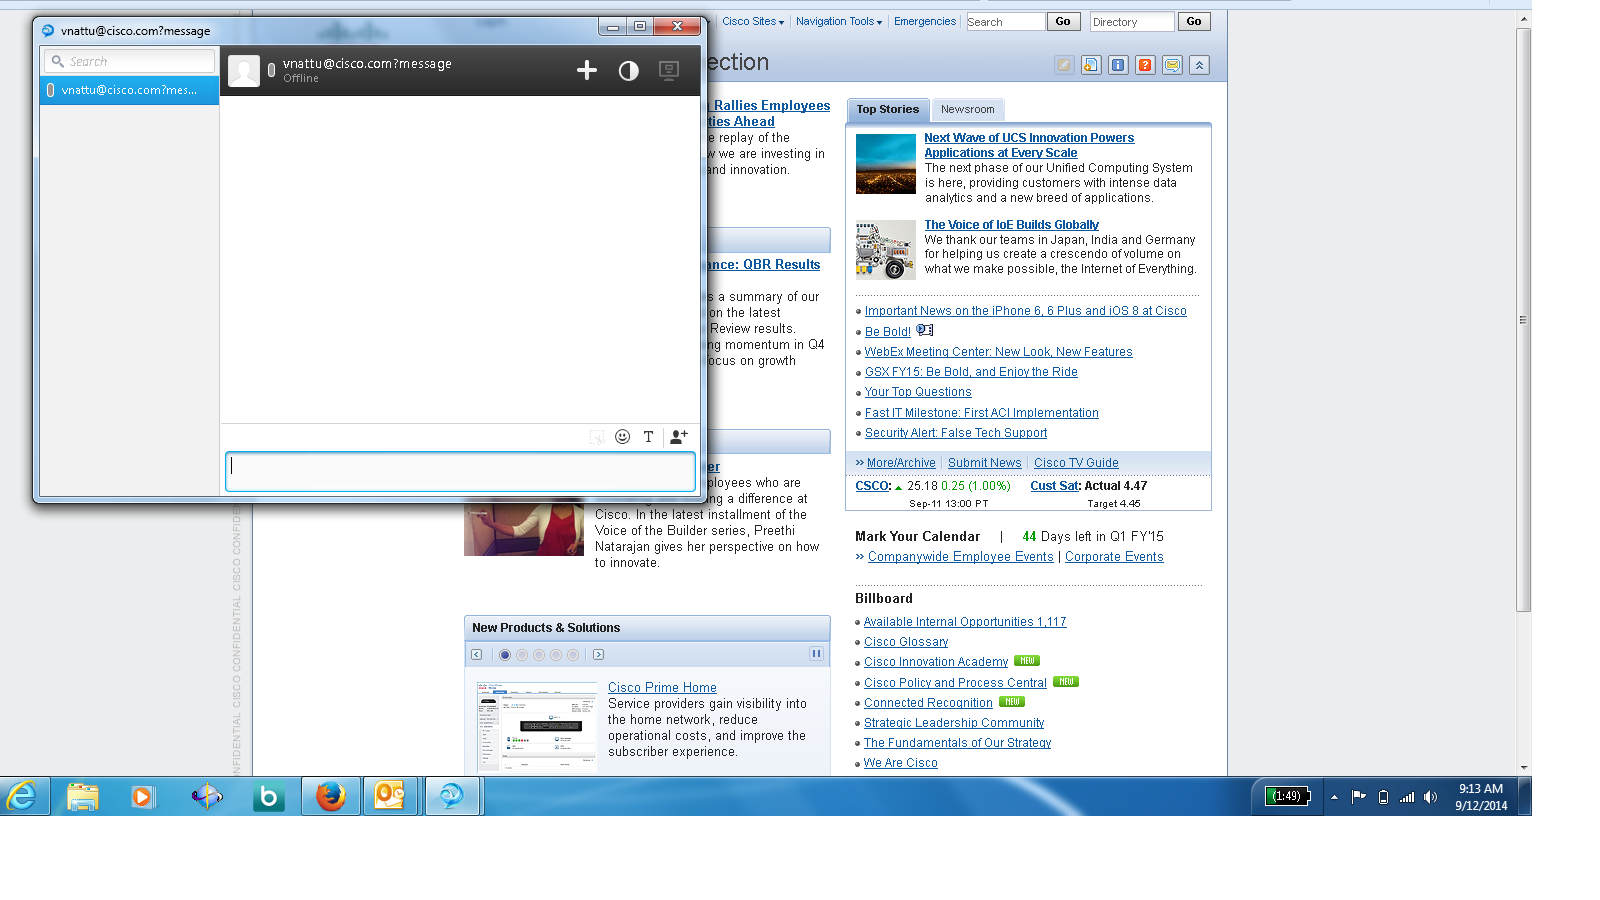Open the emoticon picker in chat window
This screenshot has height=900, width=1600.
click(x=622, y=436)
